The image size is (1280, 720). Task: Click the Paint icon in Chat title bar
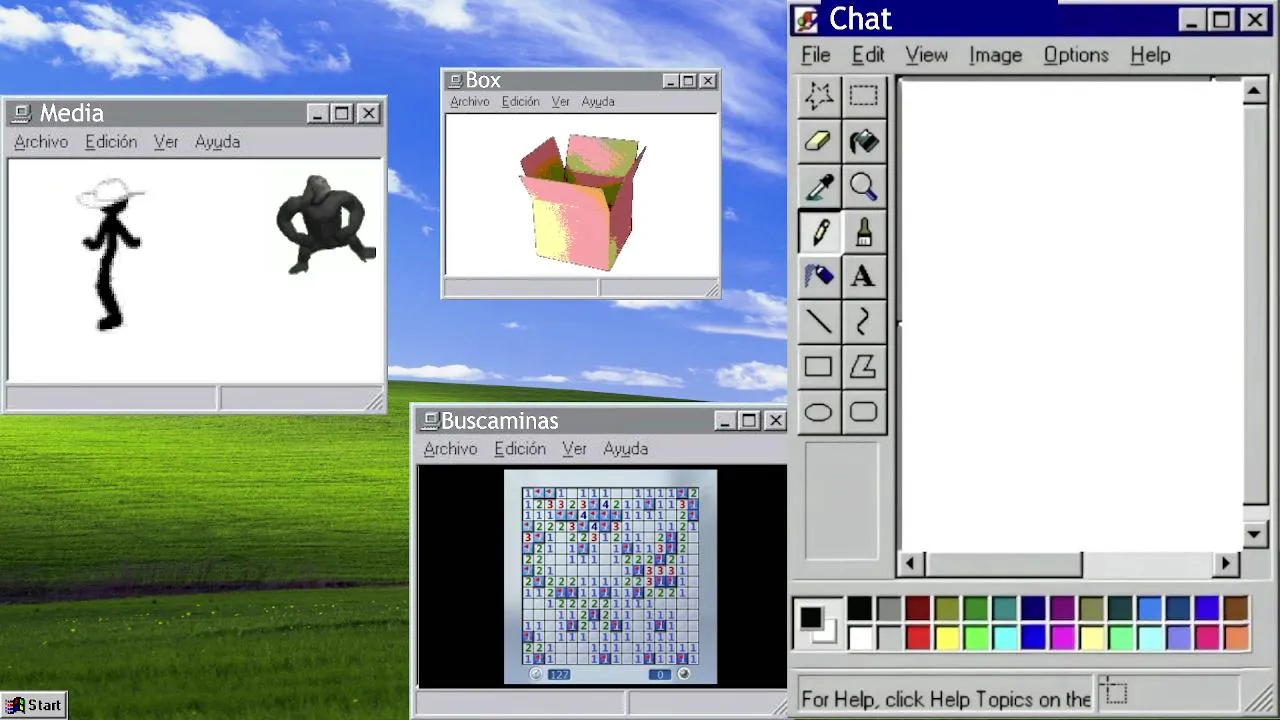[x=808, y=20]
